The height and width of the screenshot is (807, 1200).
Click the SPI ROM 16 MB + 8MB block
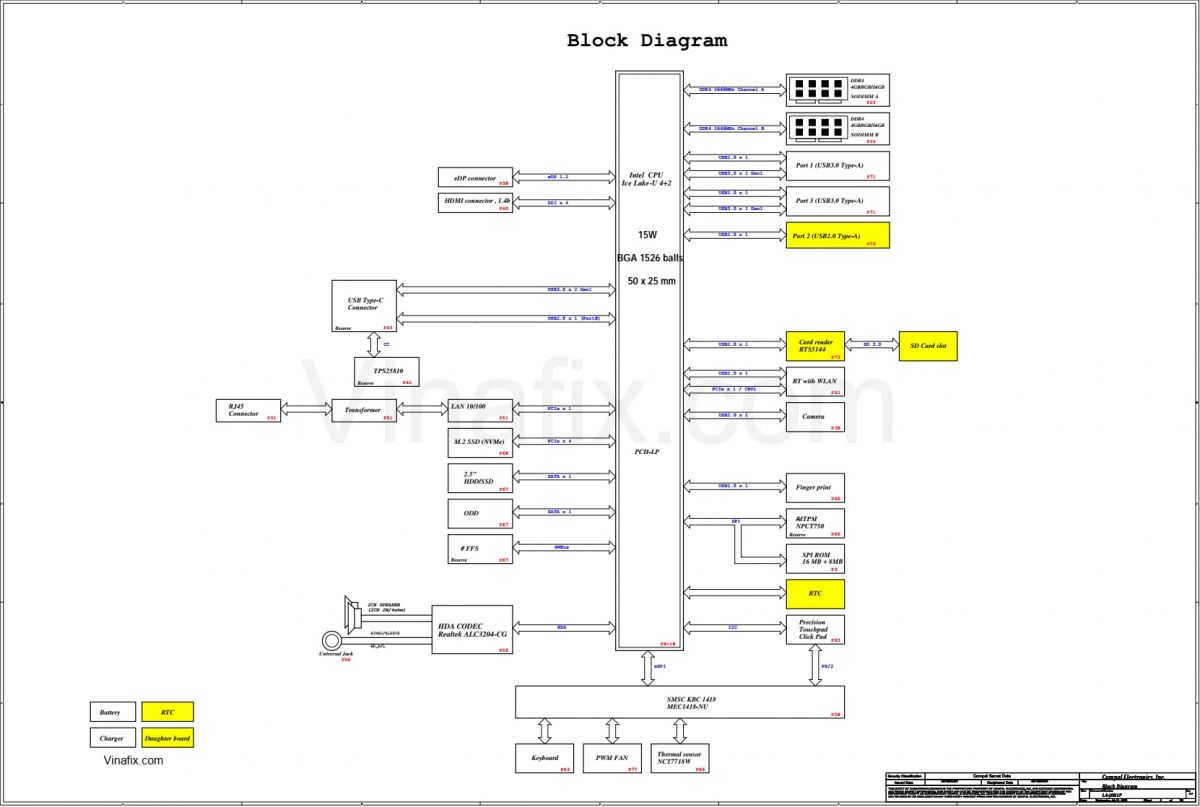click(815, 558)
